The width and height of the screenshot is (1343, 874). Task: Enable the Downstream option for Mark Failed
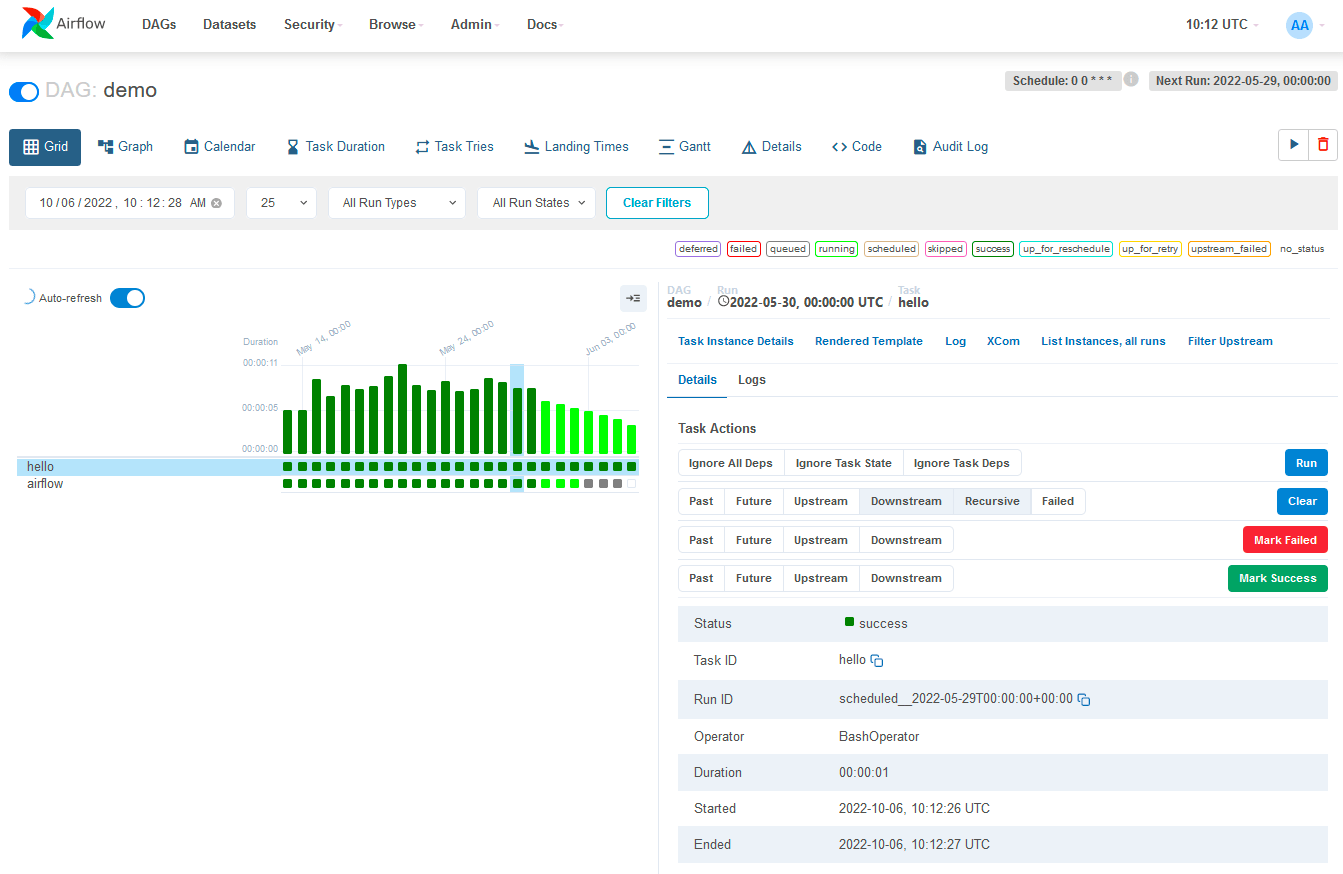pyautogui.click(x=905, y=539)
